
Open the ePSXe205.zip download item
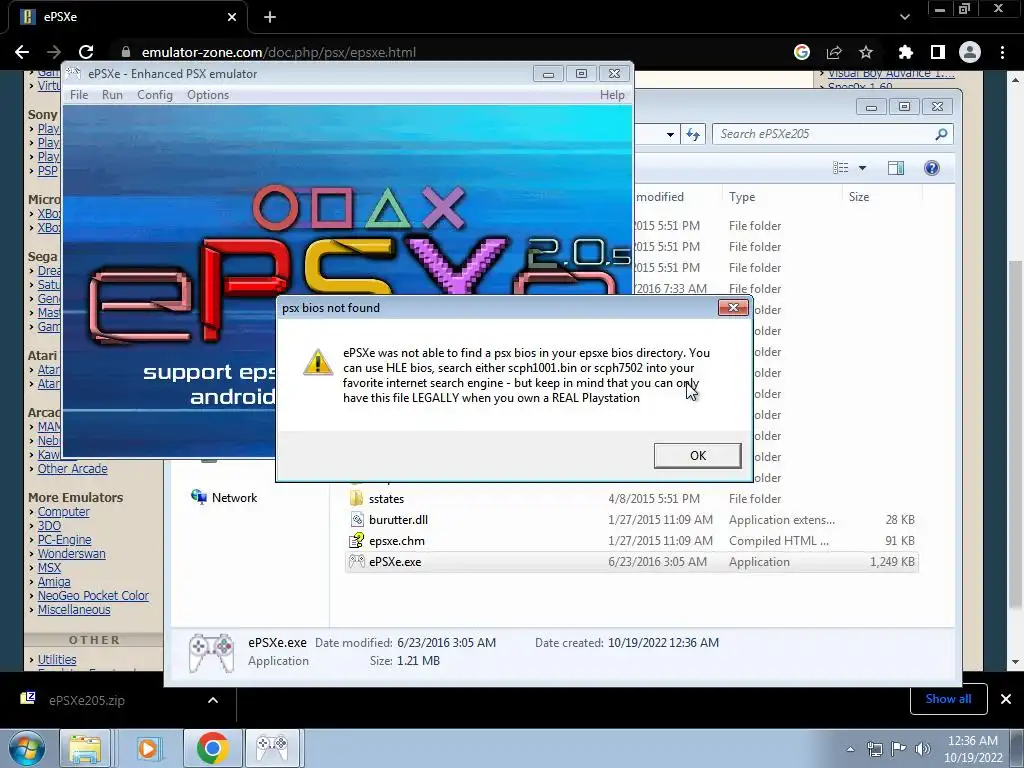tap(87, 700)
